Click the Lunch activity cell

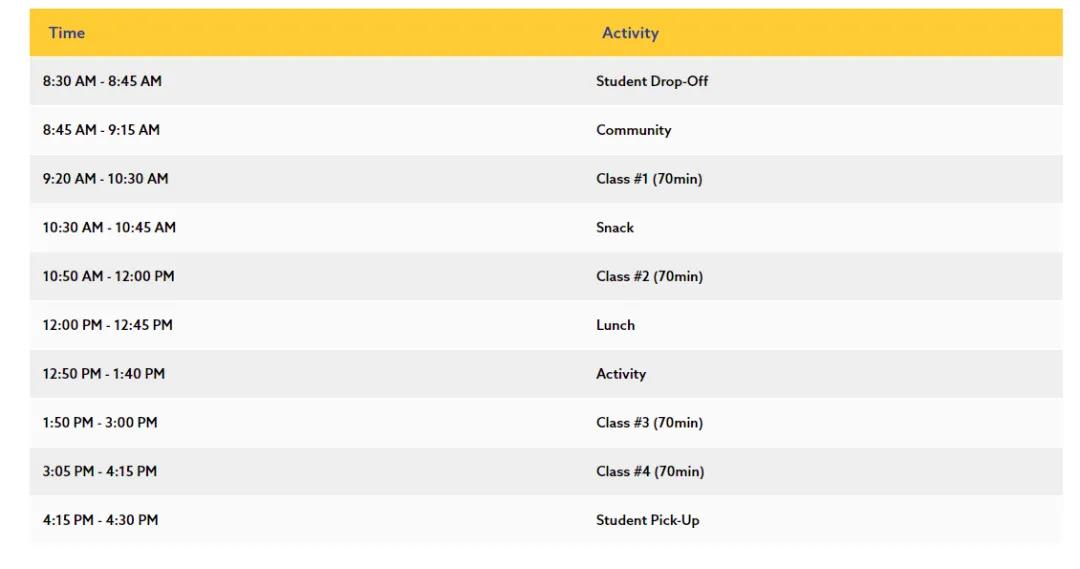pos(615,325)
